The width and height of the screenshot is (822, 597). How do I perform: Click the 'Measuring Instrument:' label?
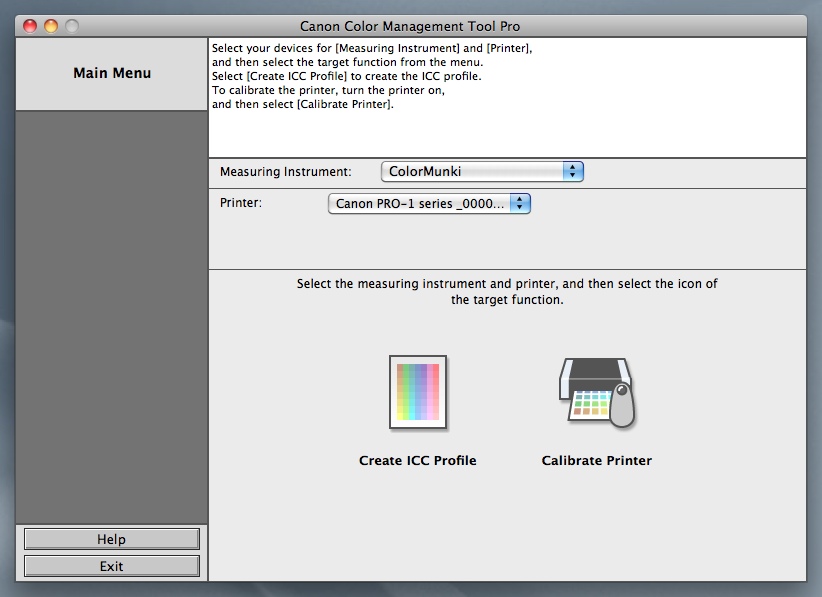(285, 172)
